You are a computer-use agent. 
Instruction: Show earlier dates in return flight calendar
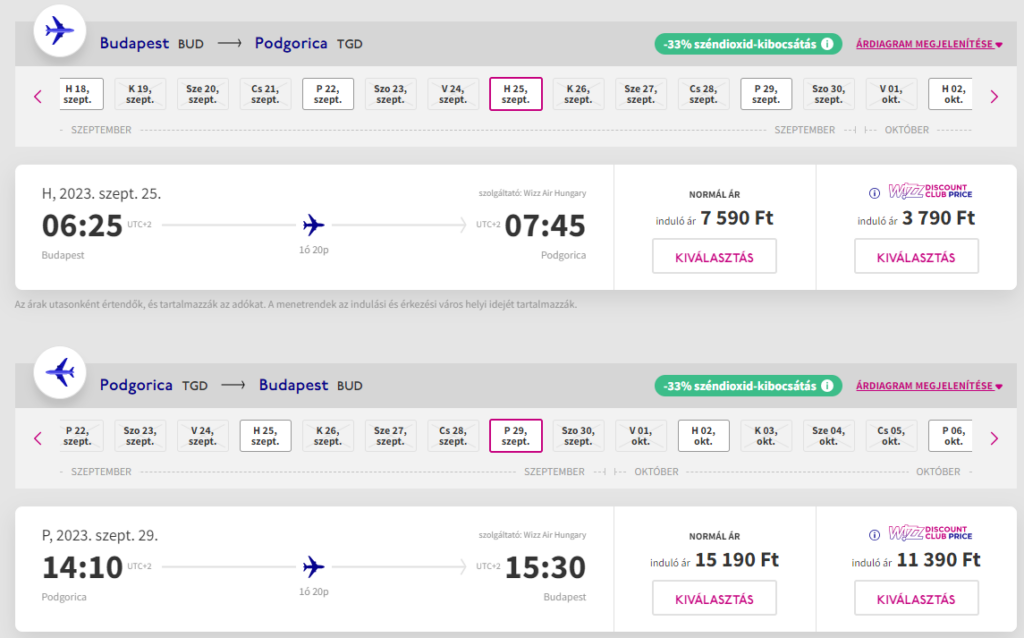38,438
